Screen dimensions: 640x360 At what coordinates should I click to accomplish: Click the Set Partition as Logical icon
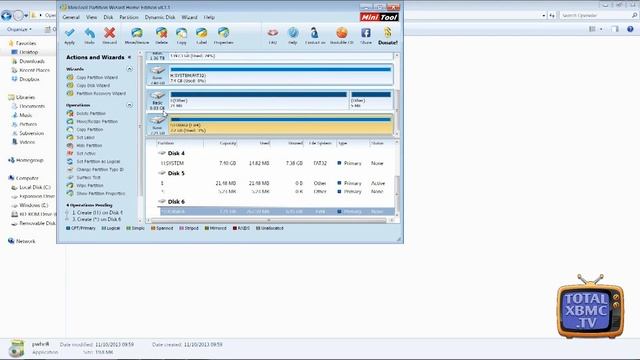point(70,161)
